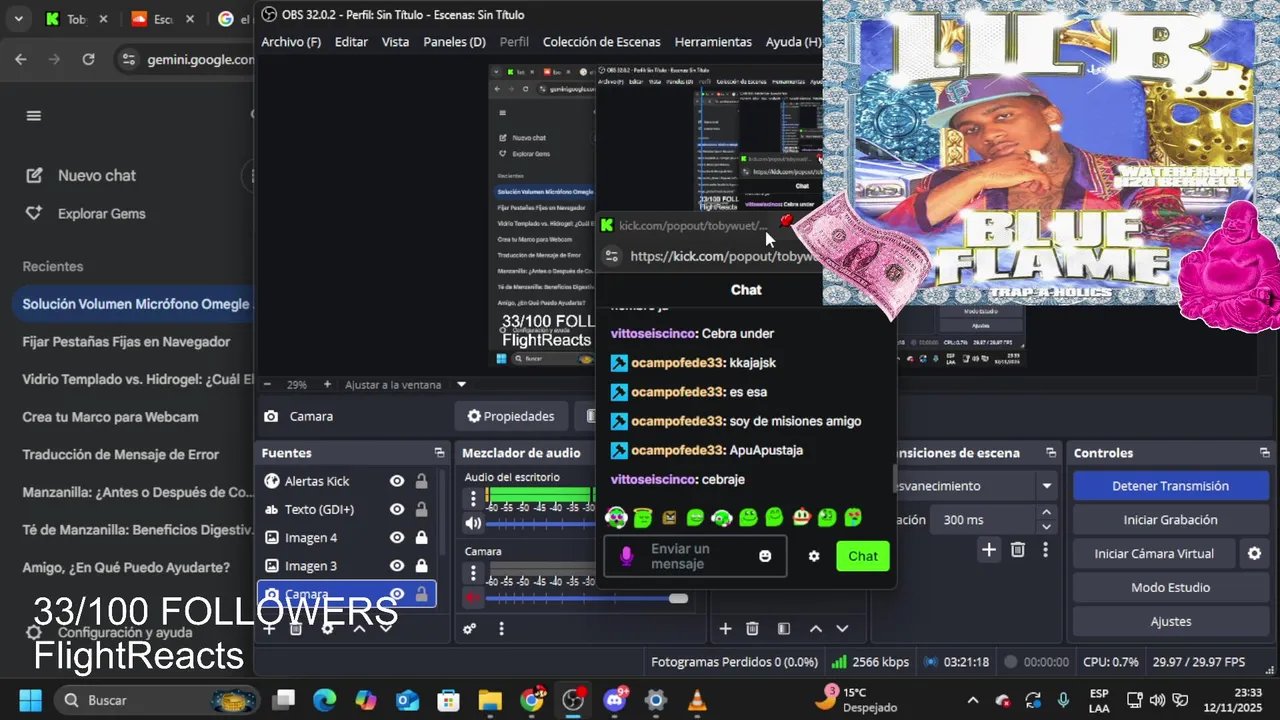Open the preview scaling dropdown arrow
Viewport: 1280px width, 720px height.
tap(461, 384)
